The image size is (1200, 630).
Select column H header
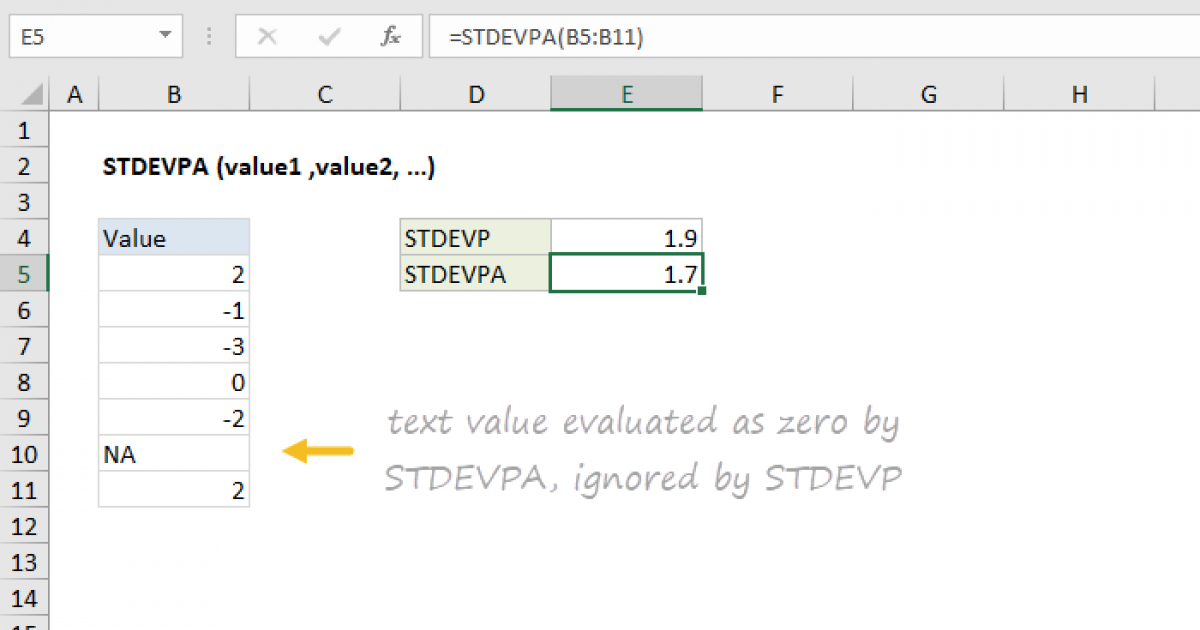pyautogui.click(x=1079, y=93)
